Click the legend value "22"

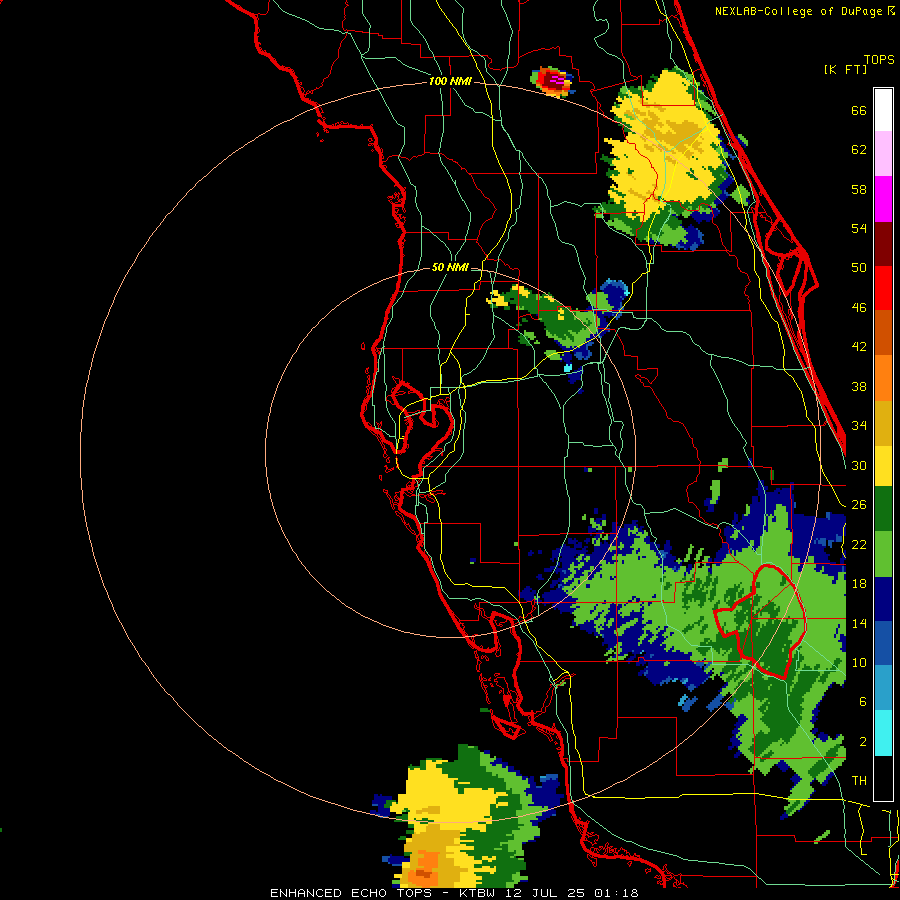point(859,544)
